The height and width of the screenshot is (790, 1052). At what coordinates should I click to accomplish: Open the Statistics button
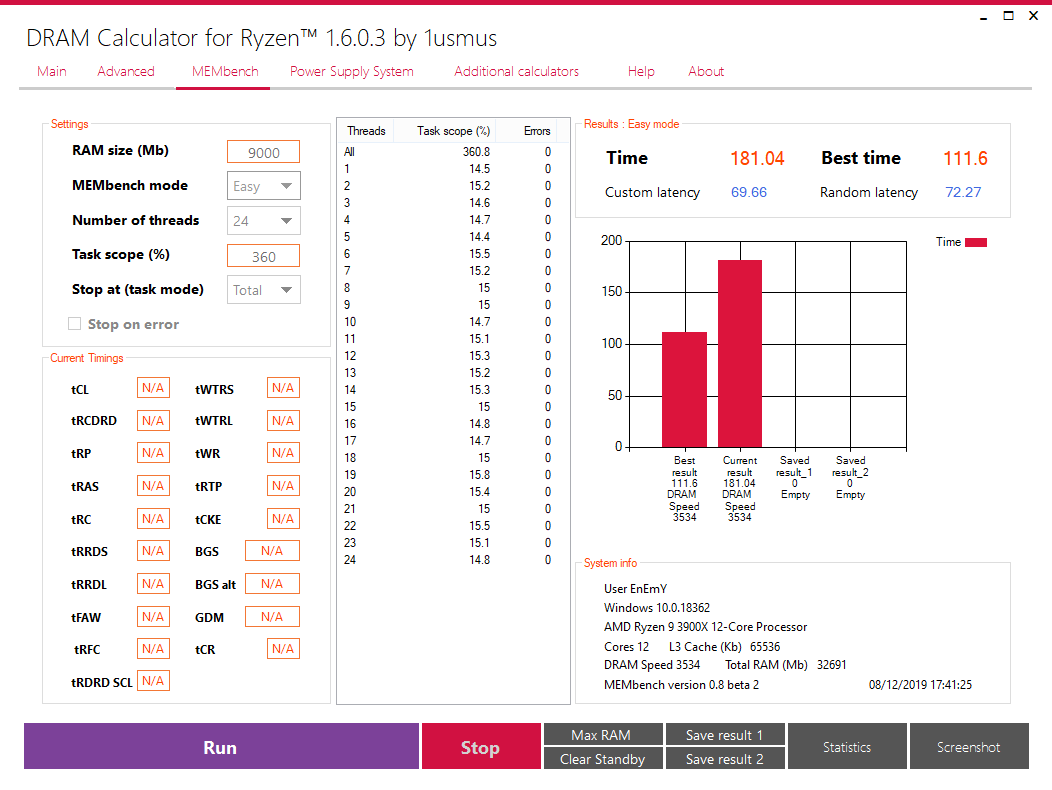[847, 746]
